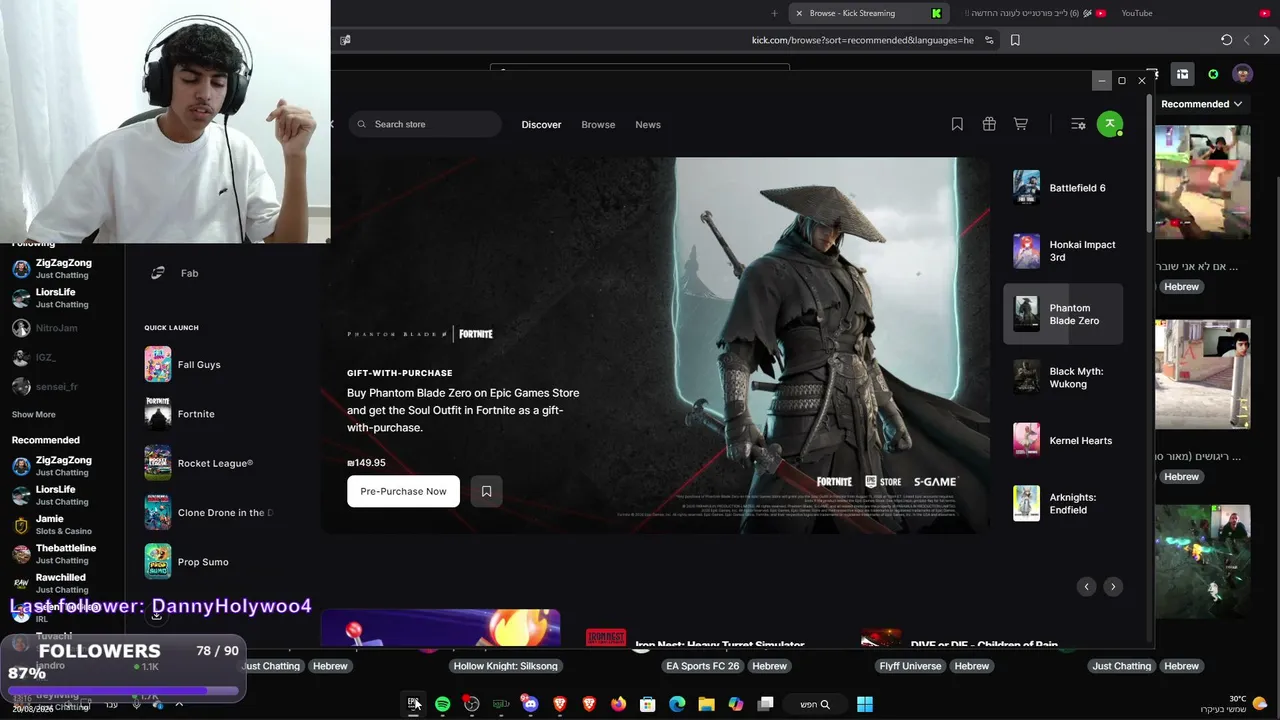Open Copilot from the taskbar
Image resolution: width=1280 pixels, height=720 pixels.
736,704
